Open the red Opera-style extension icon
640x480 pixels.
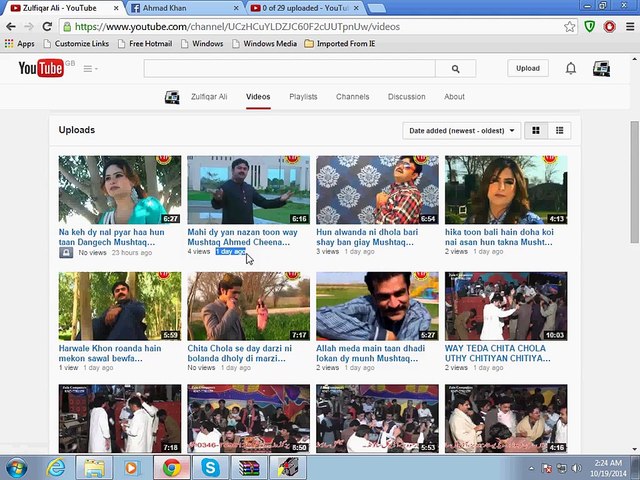coord(609,27)
